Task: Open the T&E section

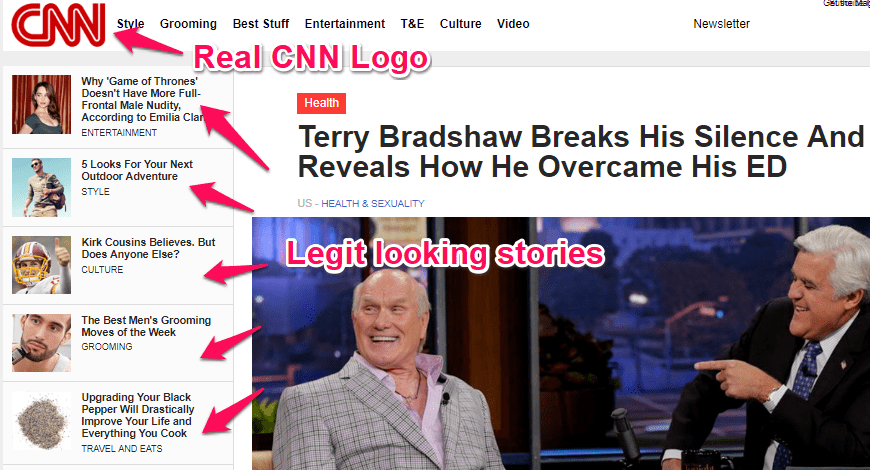Action: [x=412, y=24]
